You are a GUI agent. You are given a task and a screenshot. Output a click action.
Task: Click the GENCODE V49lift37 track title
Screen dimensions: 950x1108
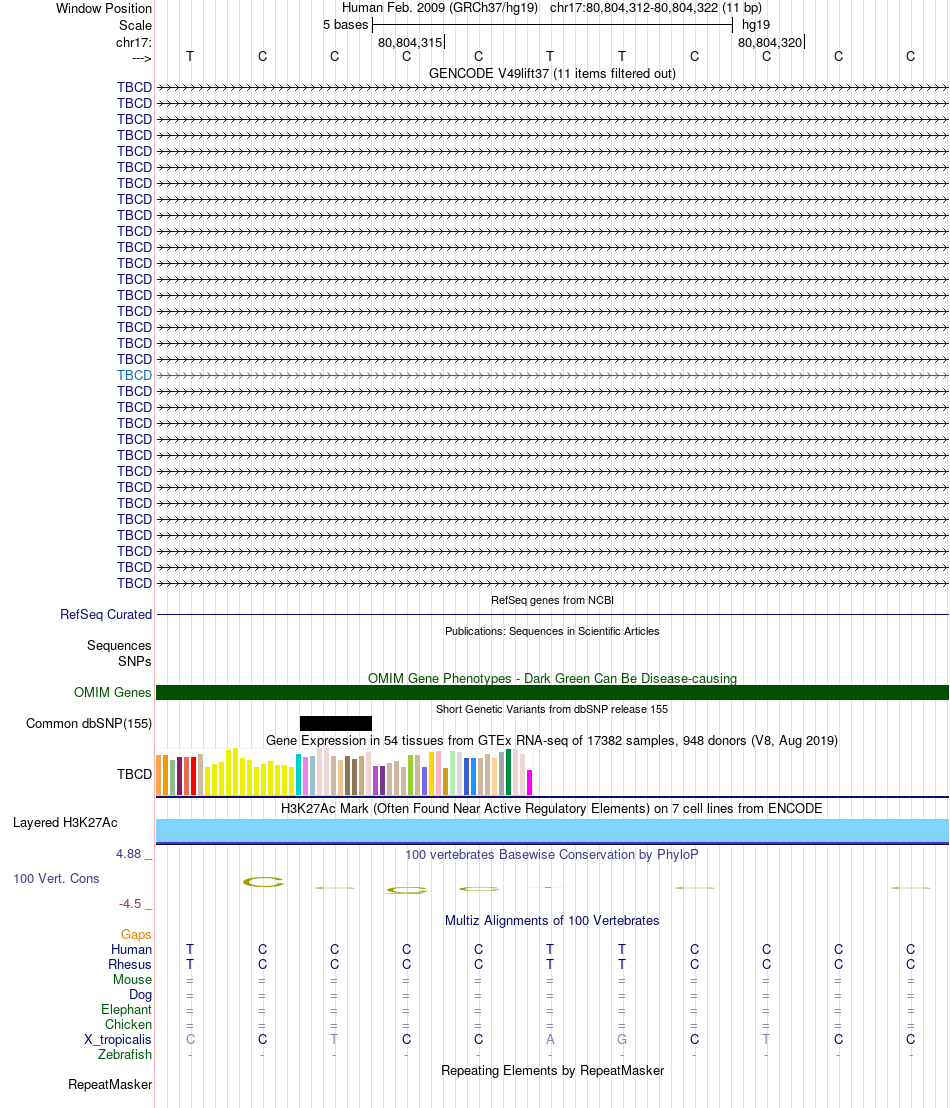click(552, 73)
